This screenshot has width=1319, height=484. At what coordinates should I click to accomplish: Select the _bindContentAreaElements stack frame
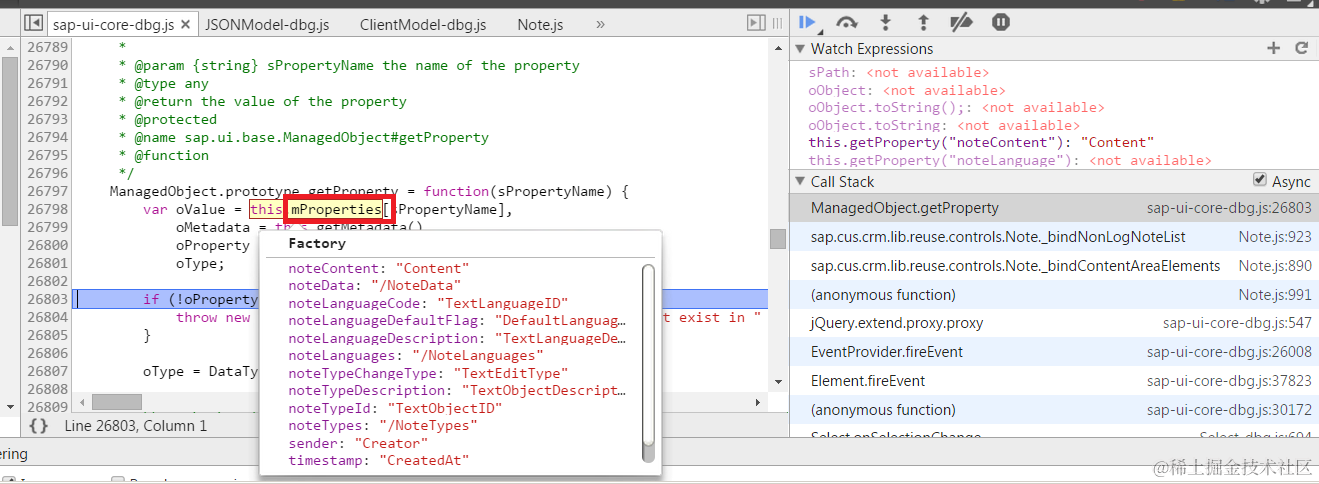1054,266
